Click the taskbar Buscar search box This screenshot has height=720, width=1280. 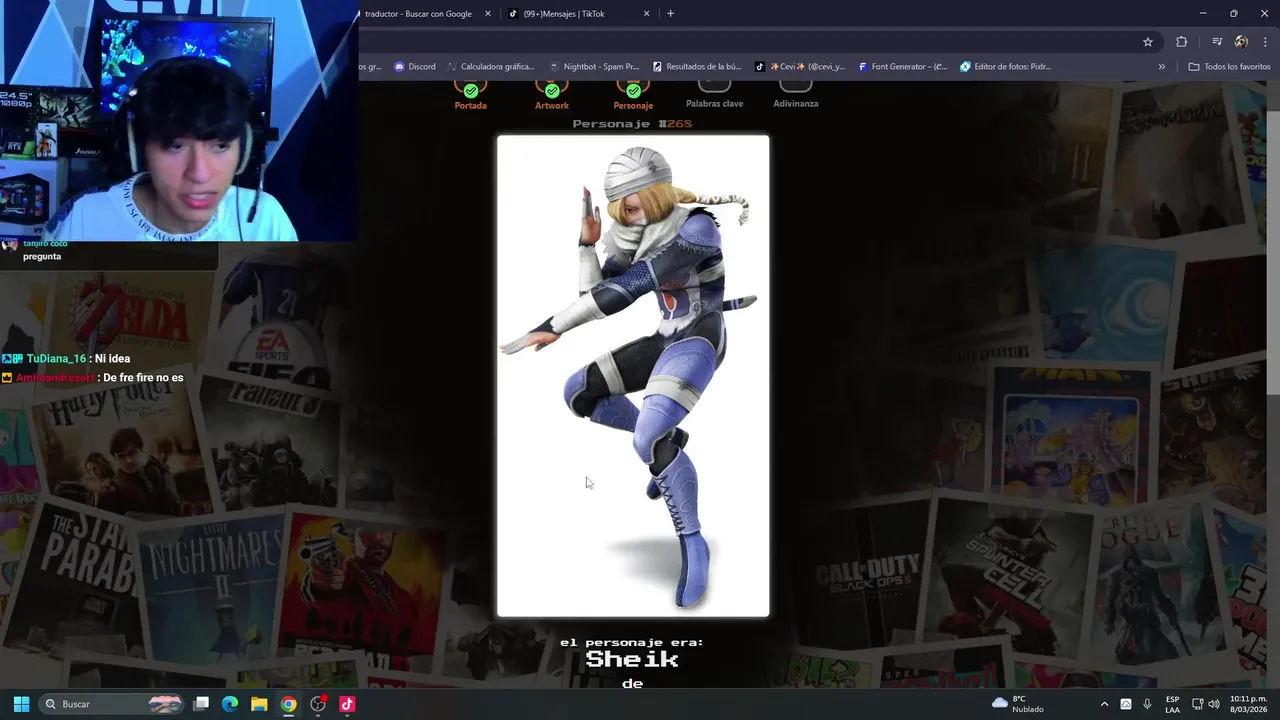112,704
